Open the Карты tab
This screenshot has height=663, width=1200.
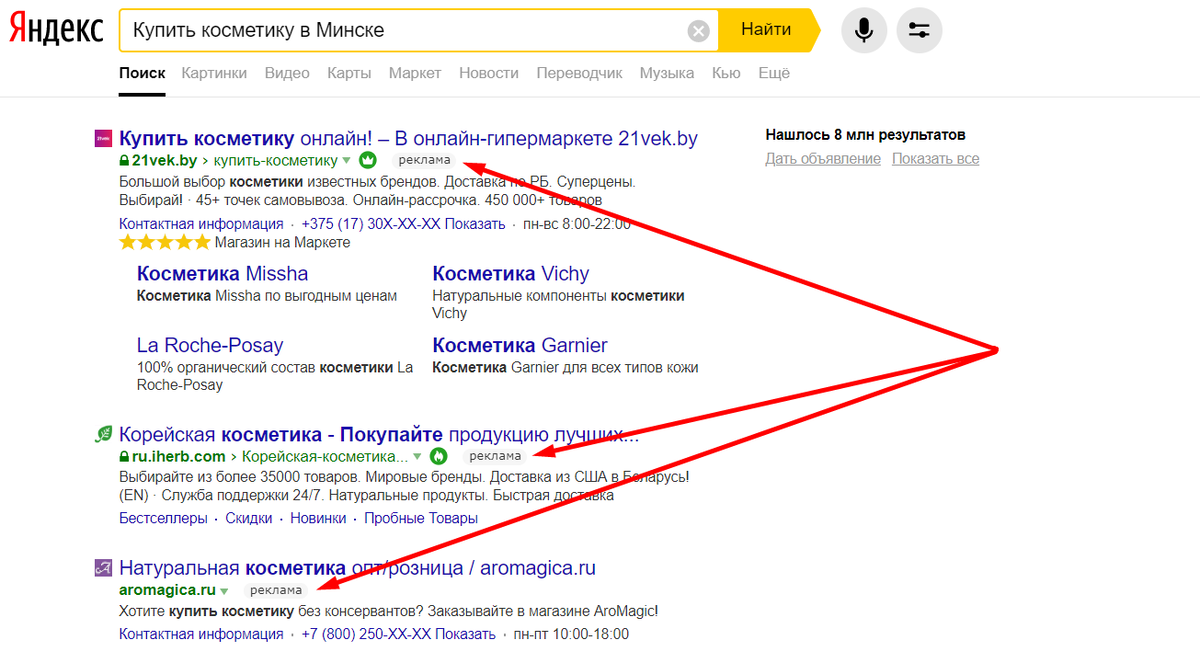click(x=349, y=73)
